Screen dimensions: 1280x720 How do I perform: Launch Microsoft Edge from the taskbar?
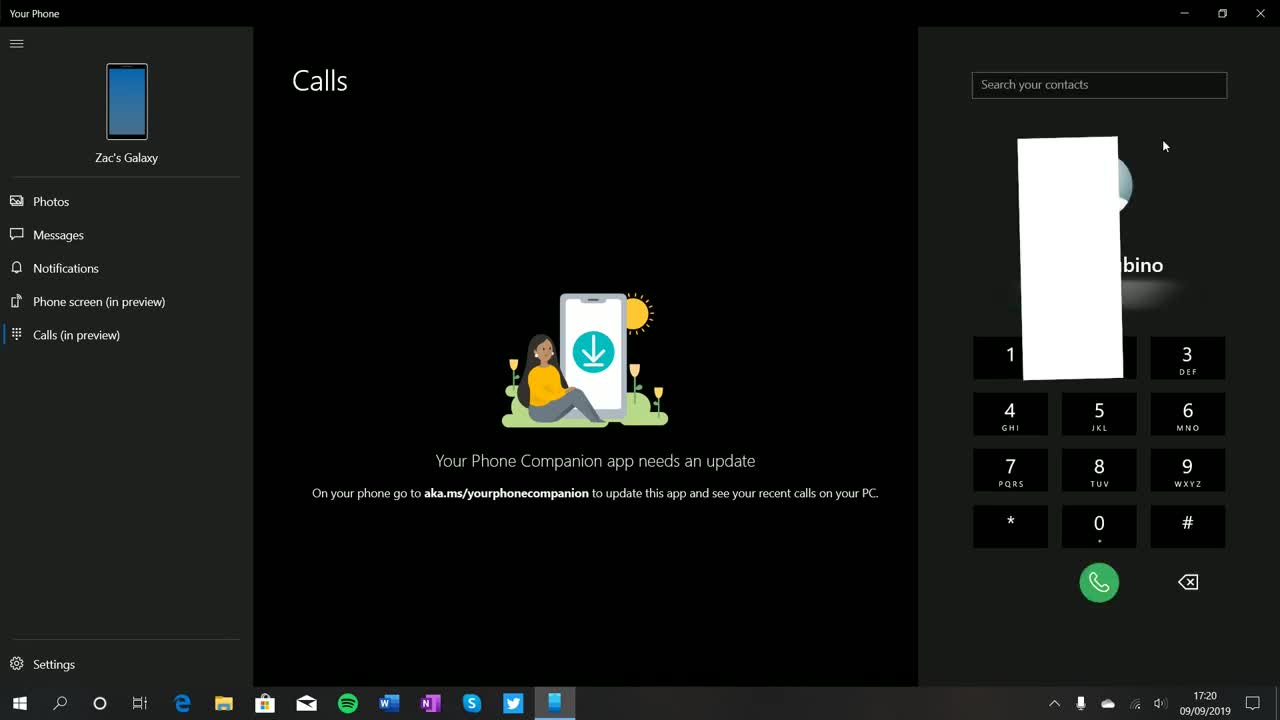182,703
